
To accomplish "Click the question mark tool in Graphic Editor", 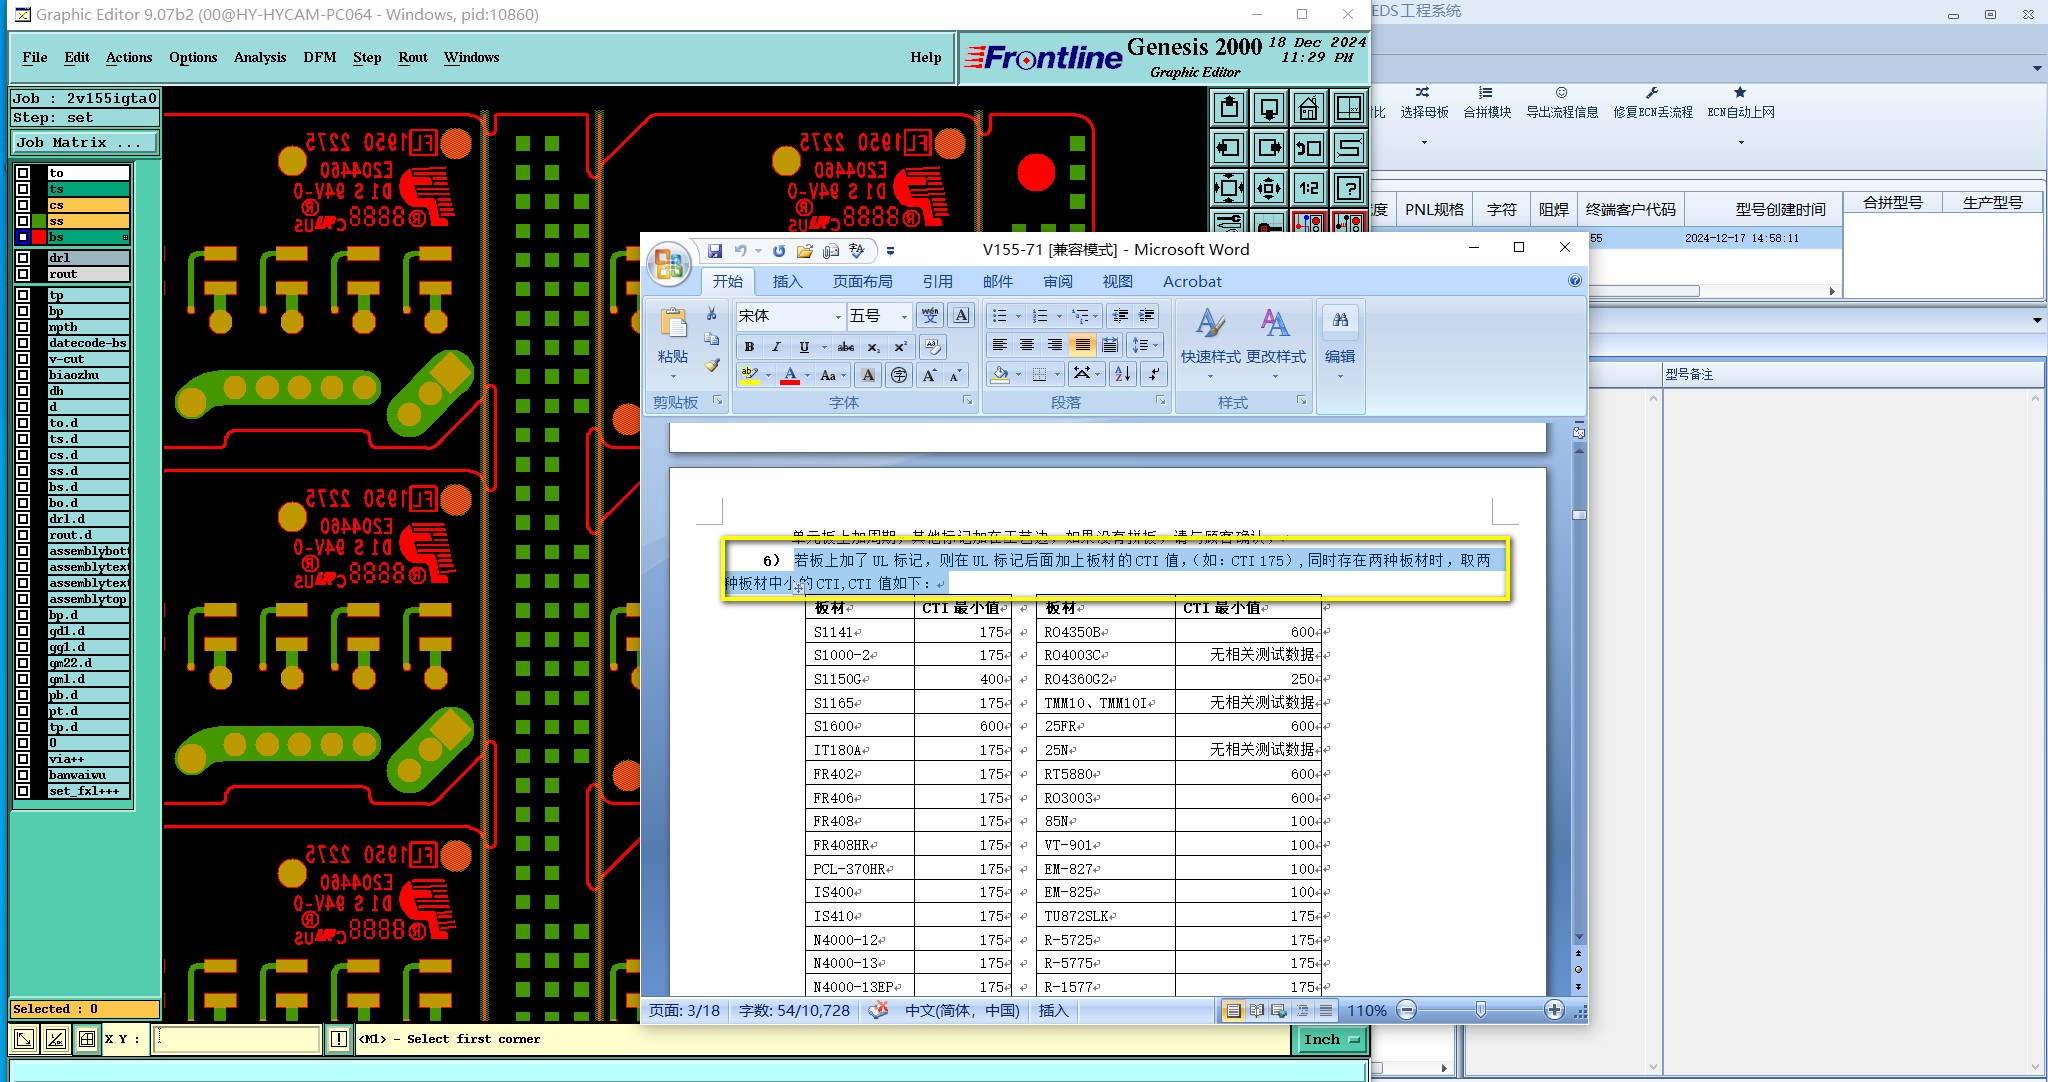I will click(x=1349, y=188).
